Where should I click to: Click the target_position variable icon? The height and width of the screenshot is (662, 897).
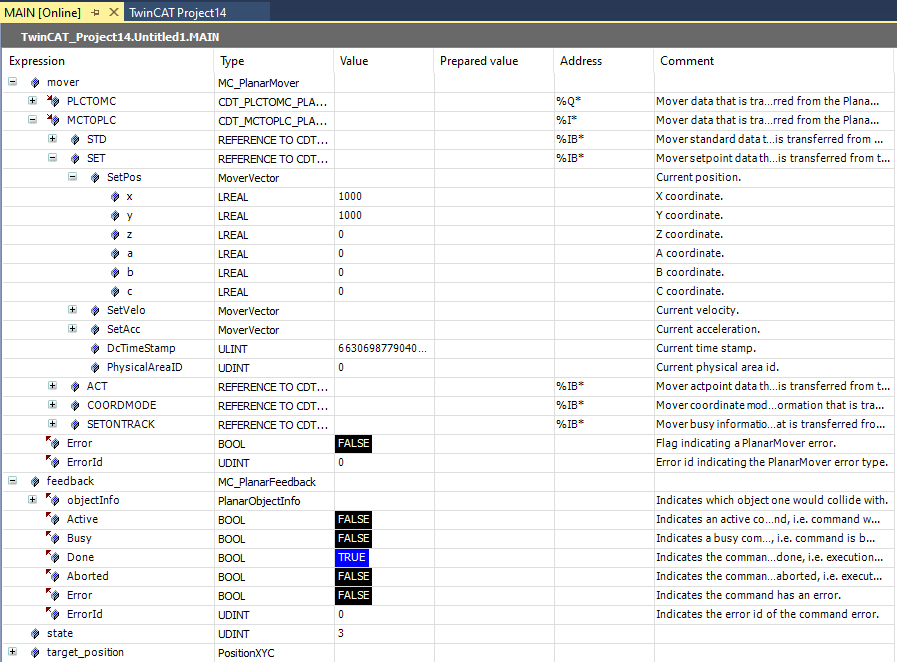(x=35, y=652)
